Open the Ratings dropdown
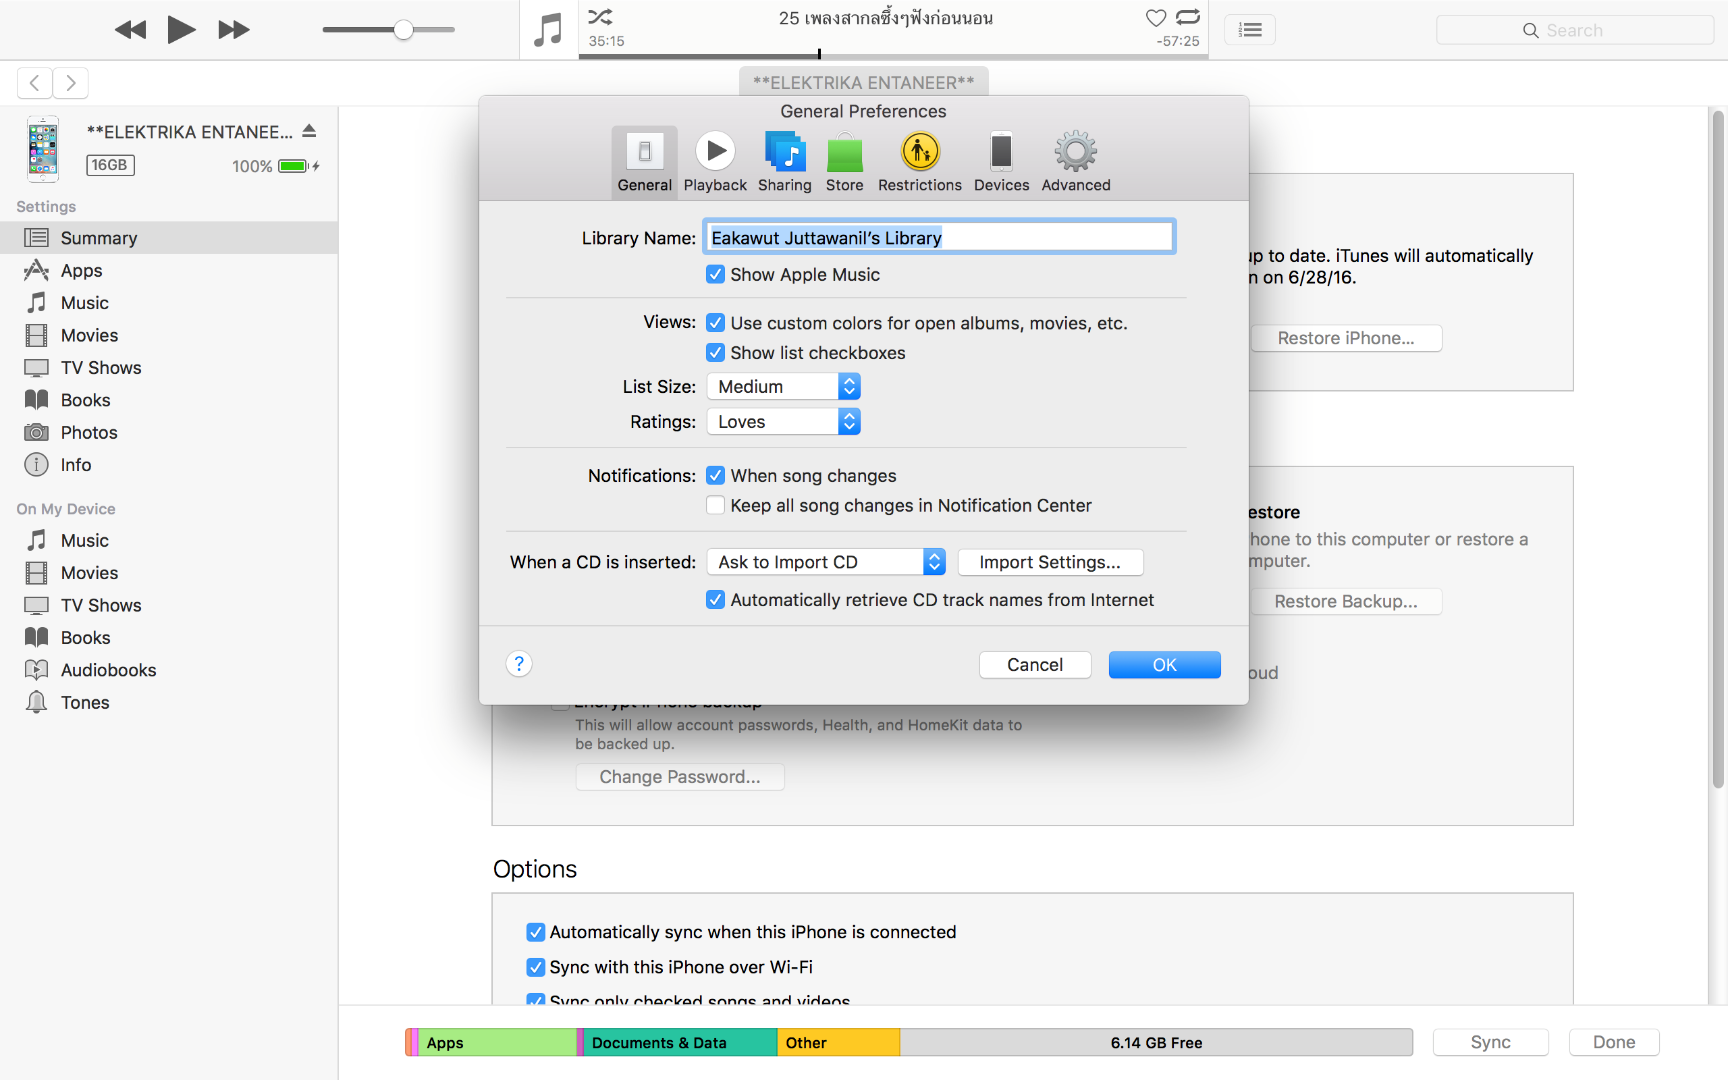The width and height of the screenshot is (1728, 1080). (783, 422)
